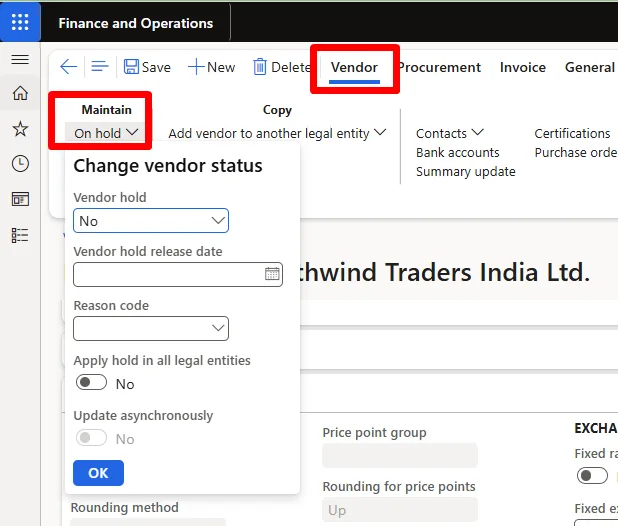Open the app launcher waffle icon
618x526 pixels.
20,22
